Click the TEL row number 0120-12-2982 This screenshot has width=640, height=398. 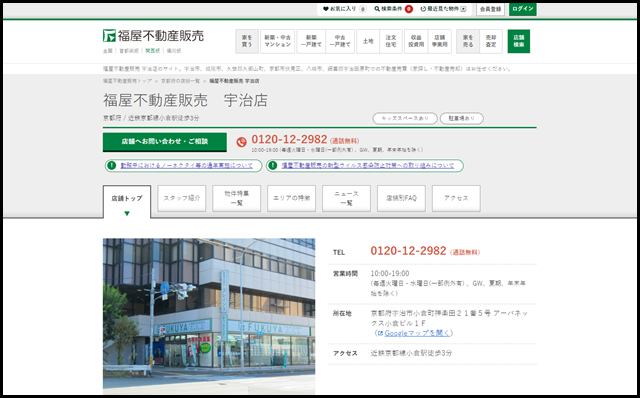[408, 251]
